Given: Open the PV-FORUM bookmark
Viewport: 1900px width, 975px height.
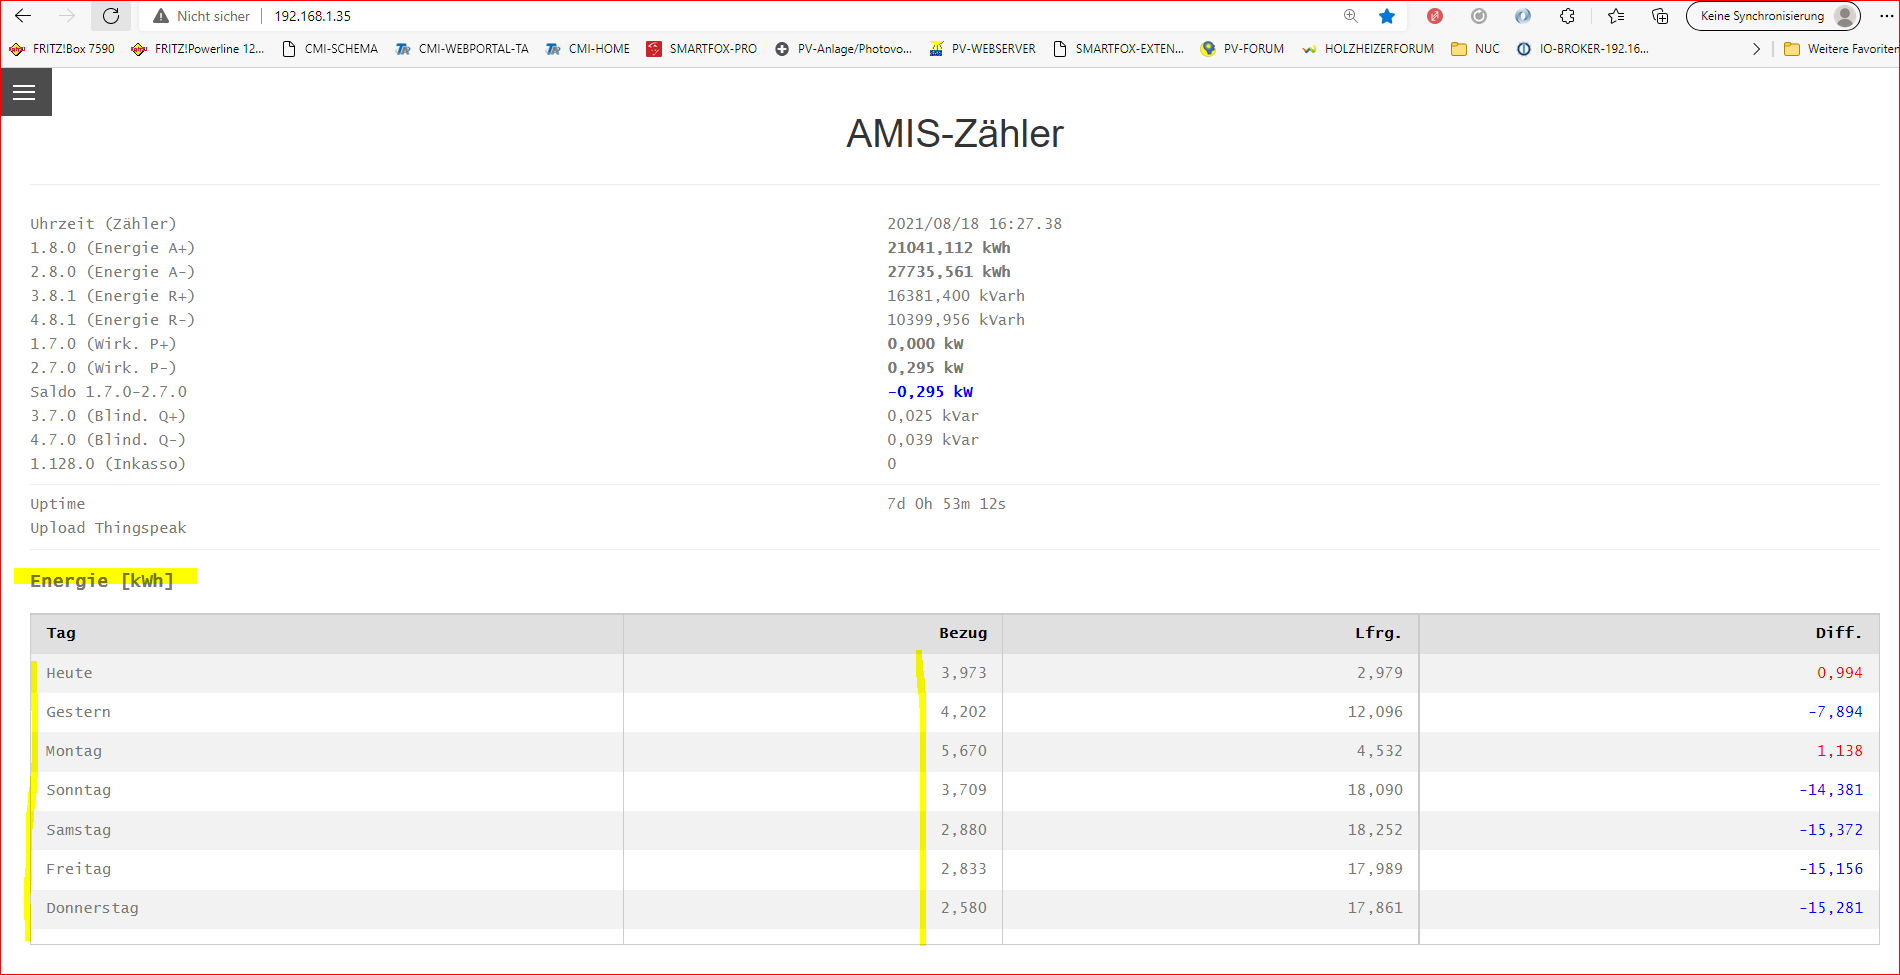Looking at the screenshot, I should click(1243, 48).
